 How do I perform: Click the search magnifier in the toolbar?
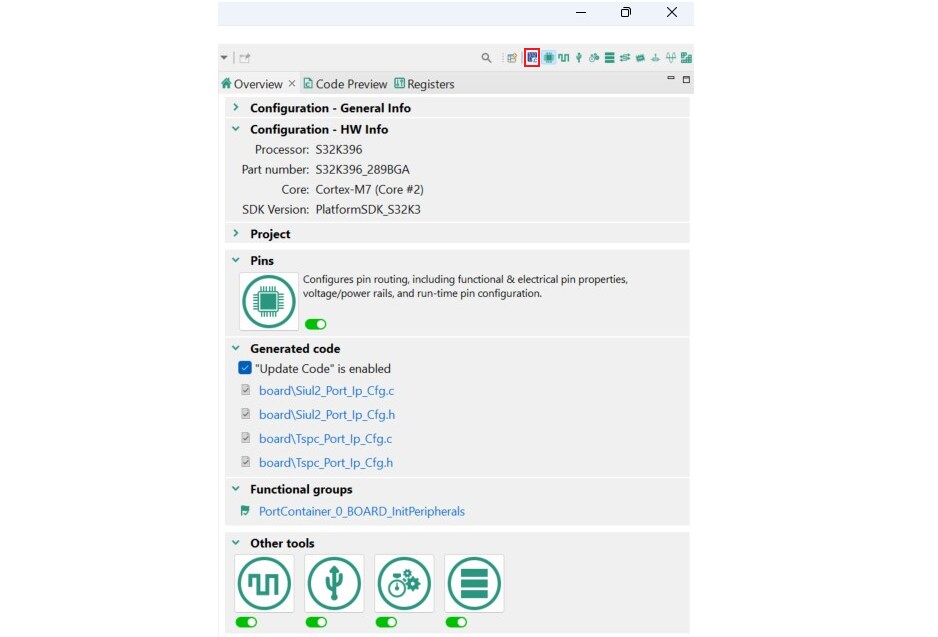tap(487, 58)
